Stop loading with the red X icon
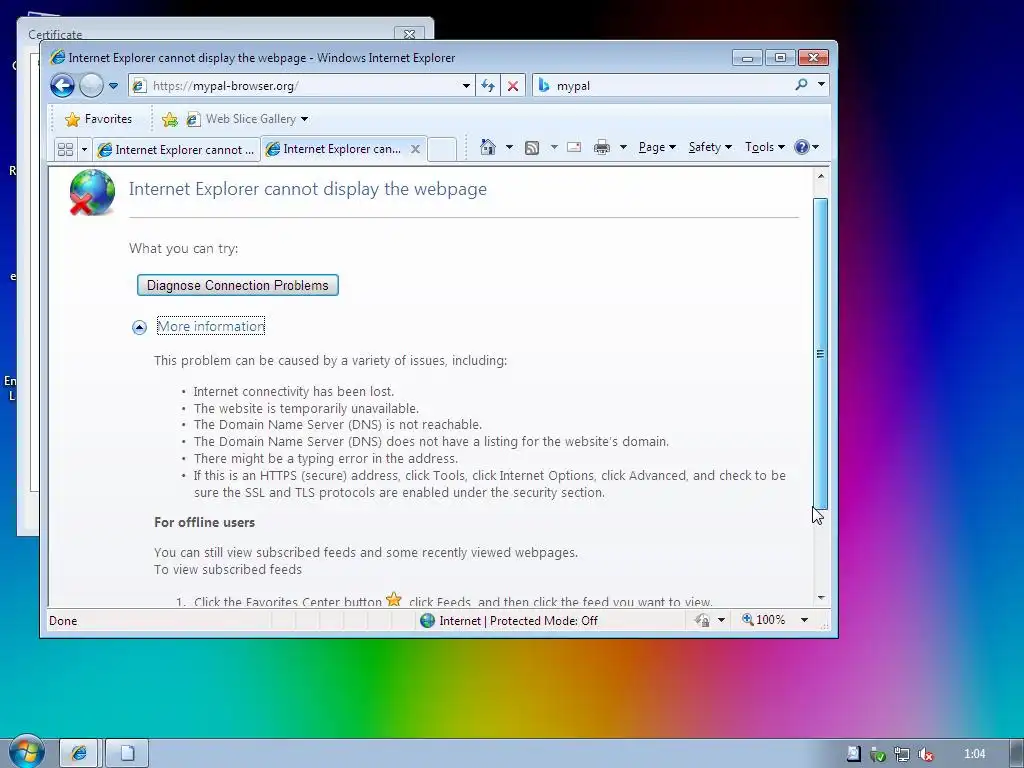 point(513,86)
